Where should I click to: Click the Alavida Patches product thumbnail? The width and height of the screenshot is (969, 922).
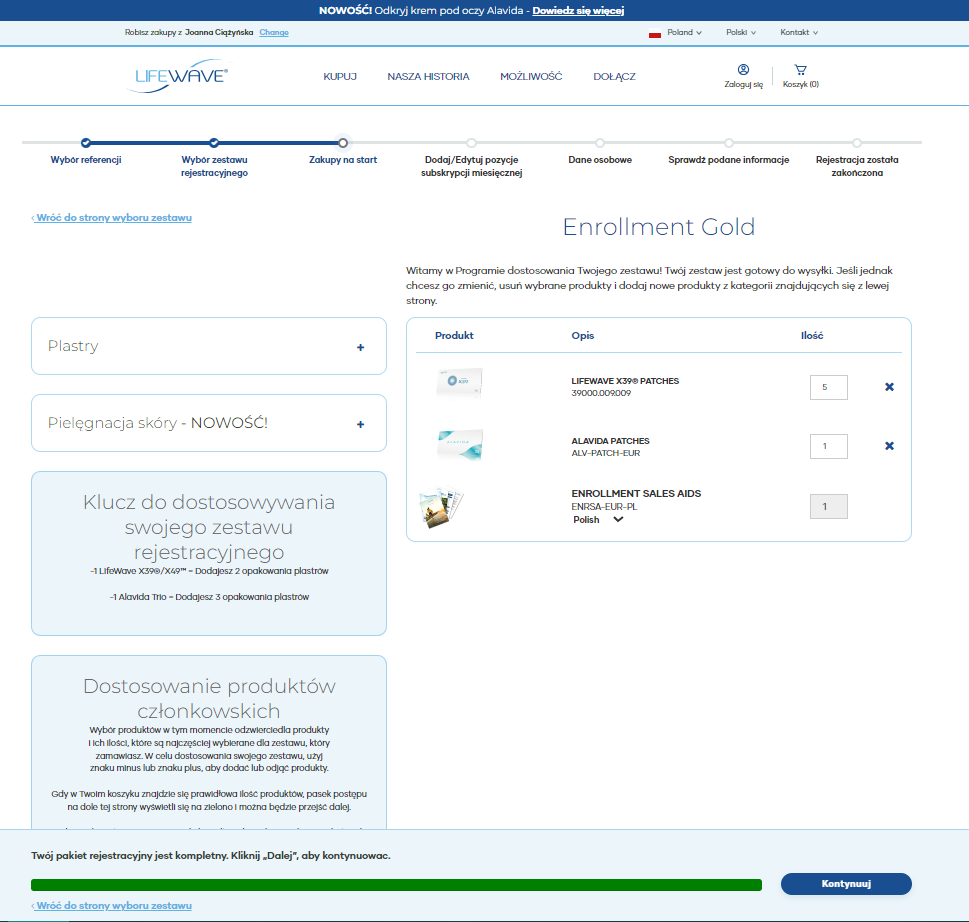(x=459, y=445)
